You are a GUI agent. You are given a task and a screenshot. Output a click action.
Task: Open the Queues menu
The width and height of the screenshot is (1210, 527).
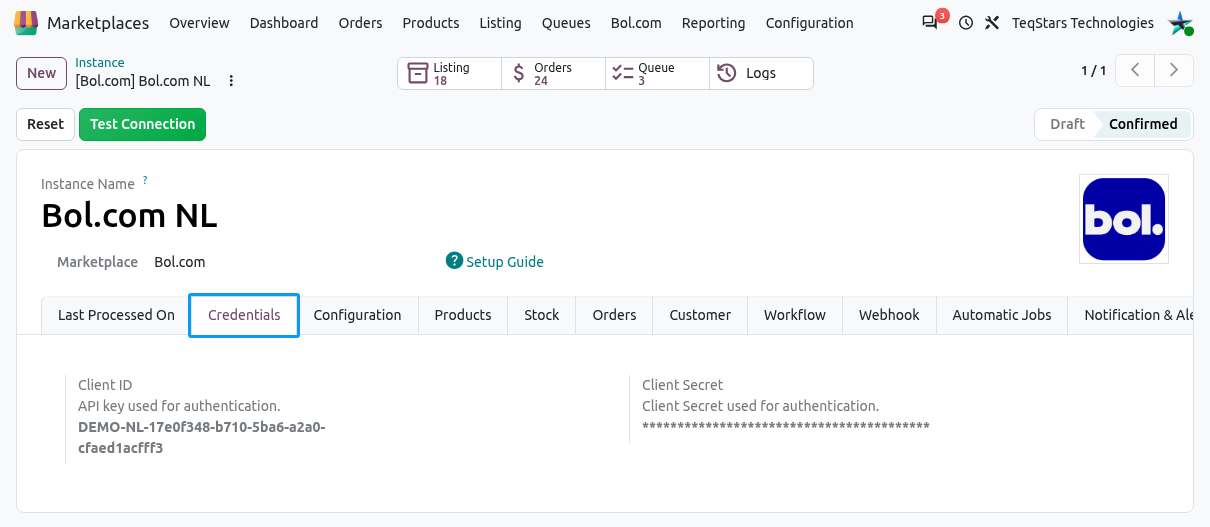[566, 23]
